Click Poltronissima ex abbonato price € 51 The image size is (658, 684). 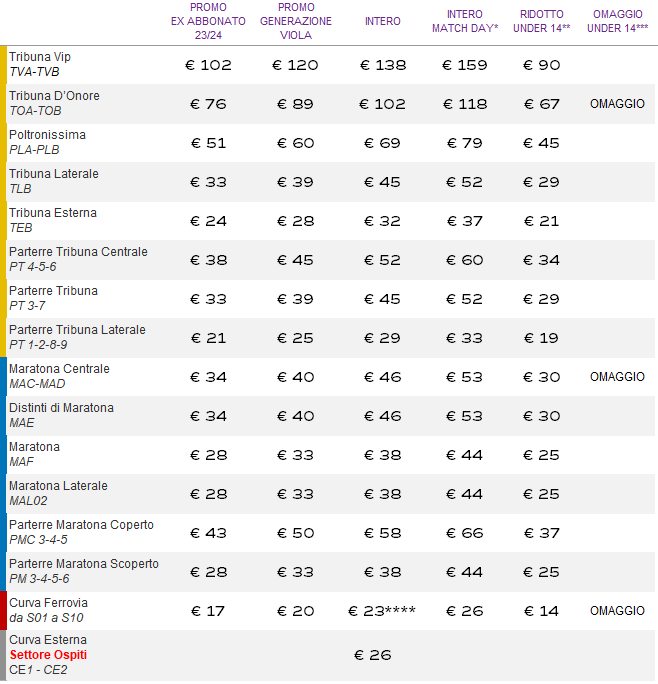tap(208, 143)
